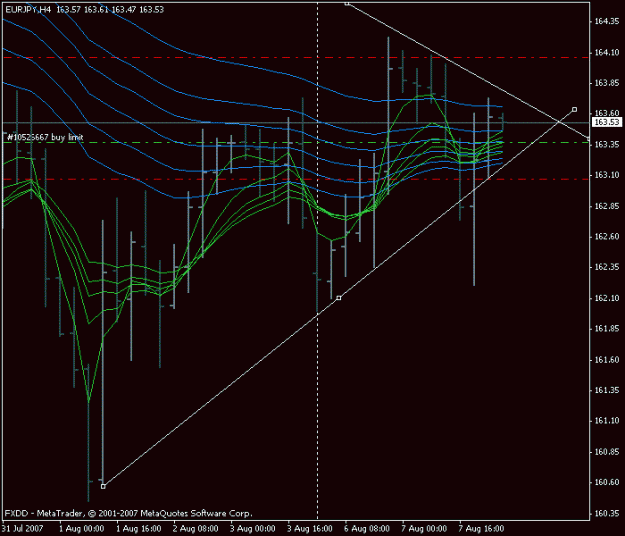Viewport: 625px width, 536px height.
Task: Click the 162.35 price scale label
Action: (607, 267)
